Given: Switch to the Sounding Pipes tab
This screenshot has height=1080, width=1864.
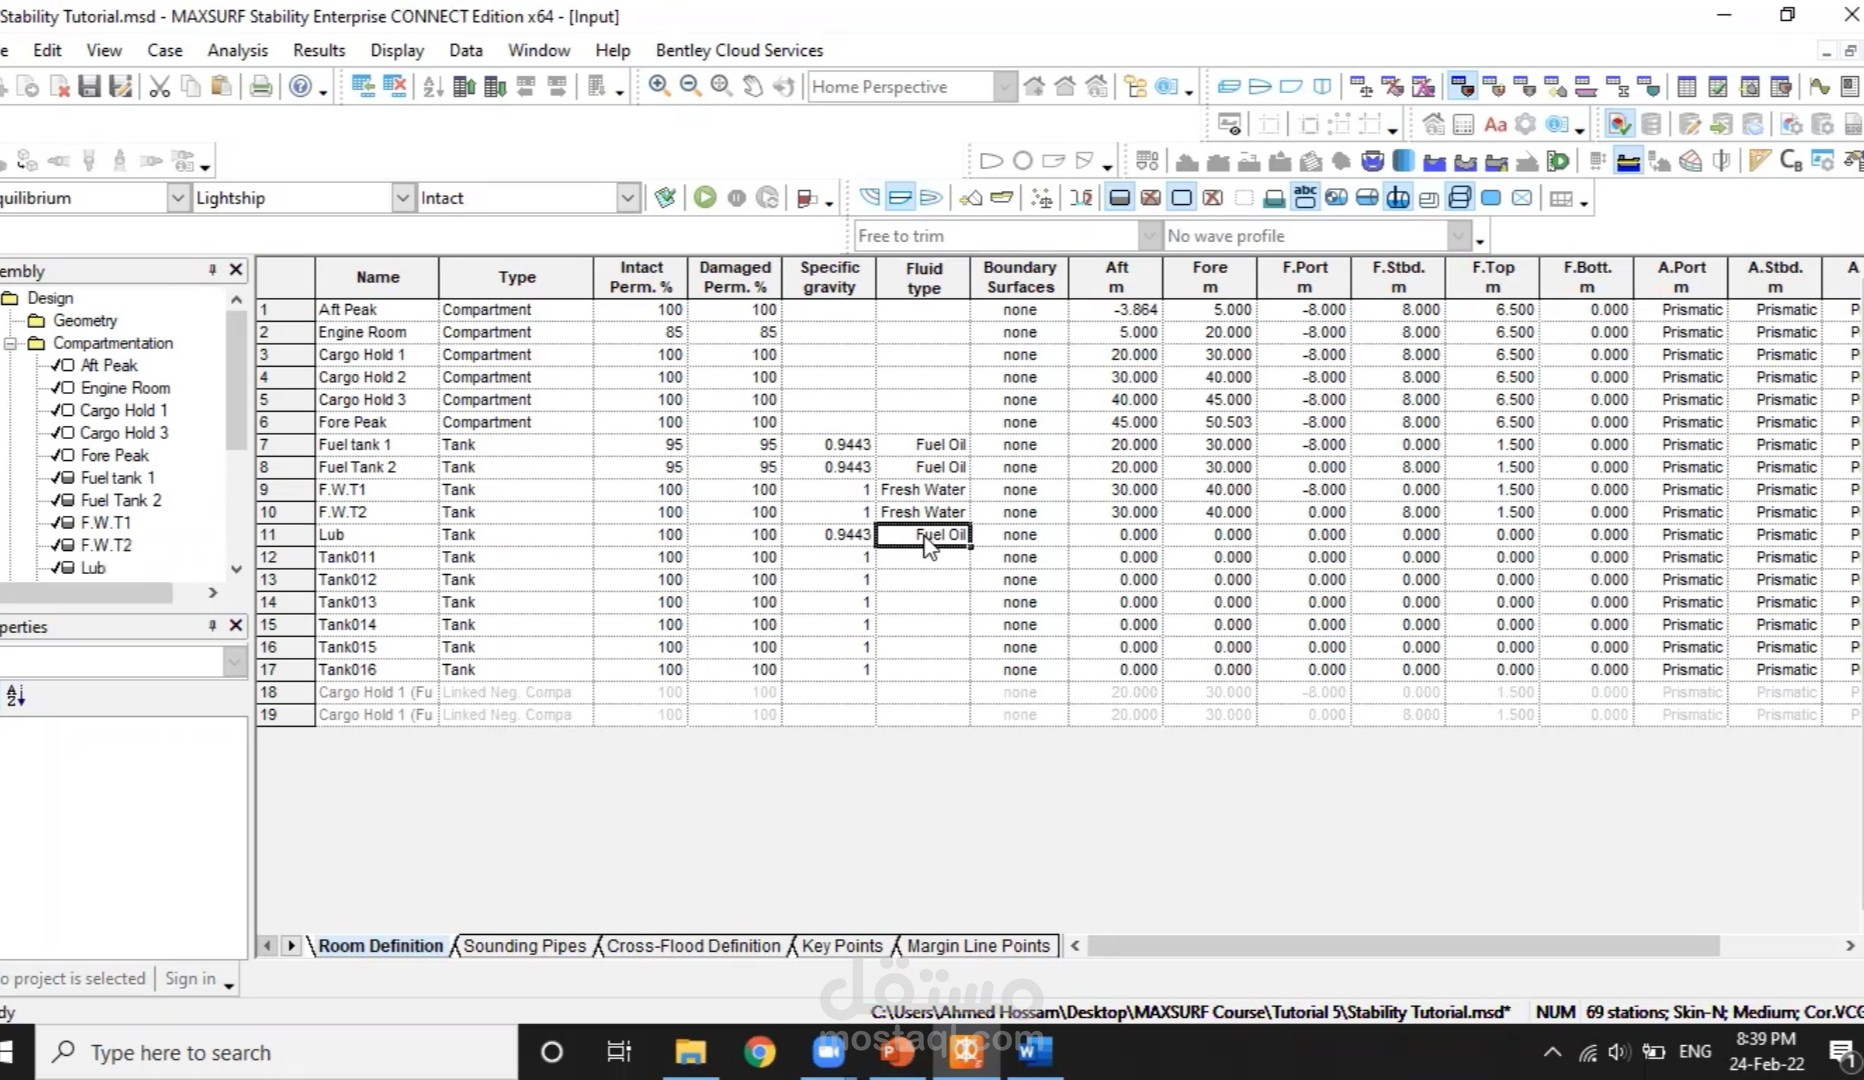Looking at the screenshot, I should (x=524, y=946).
